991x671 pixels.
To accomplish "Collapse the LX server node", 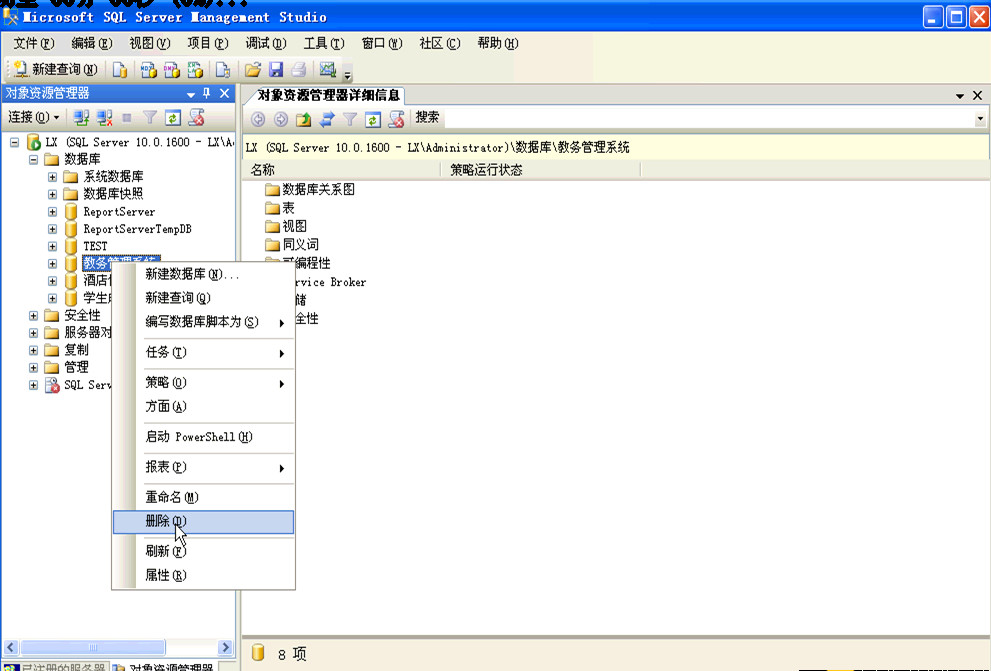I will pyautogui.click(x=14, y=142).
